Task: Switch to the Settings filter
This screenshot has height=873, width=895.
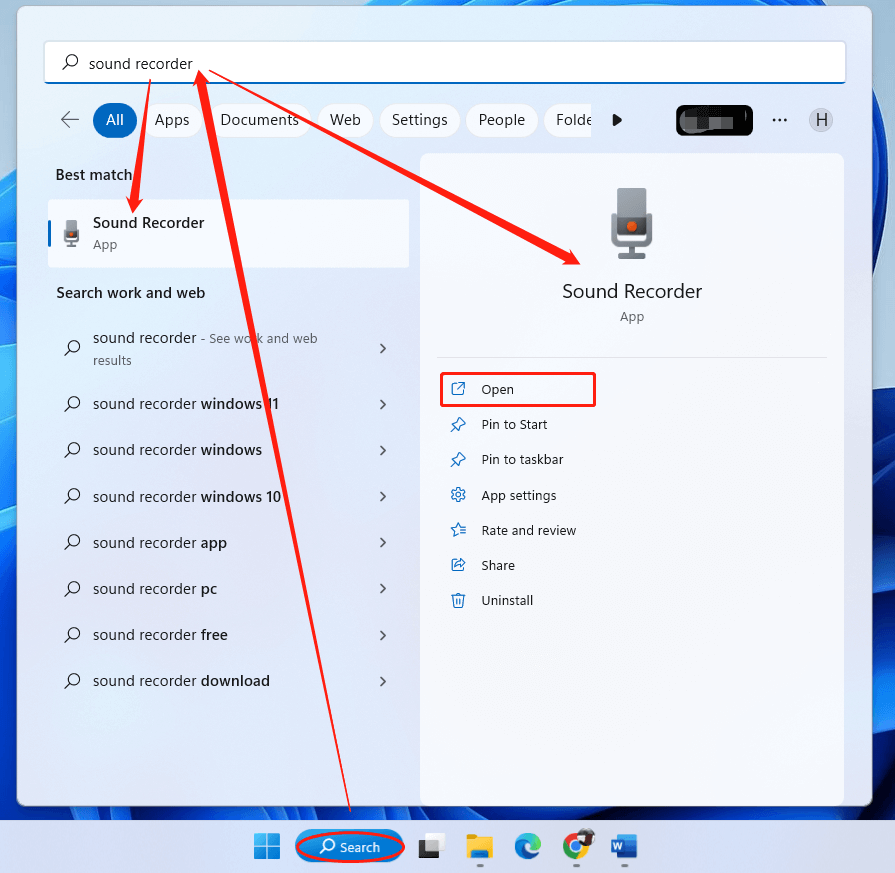Action: tap(419, 119)
